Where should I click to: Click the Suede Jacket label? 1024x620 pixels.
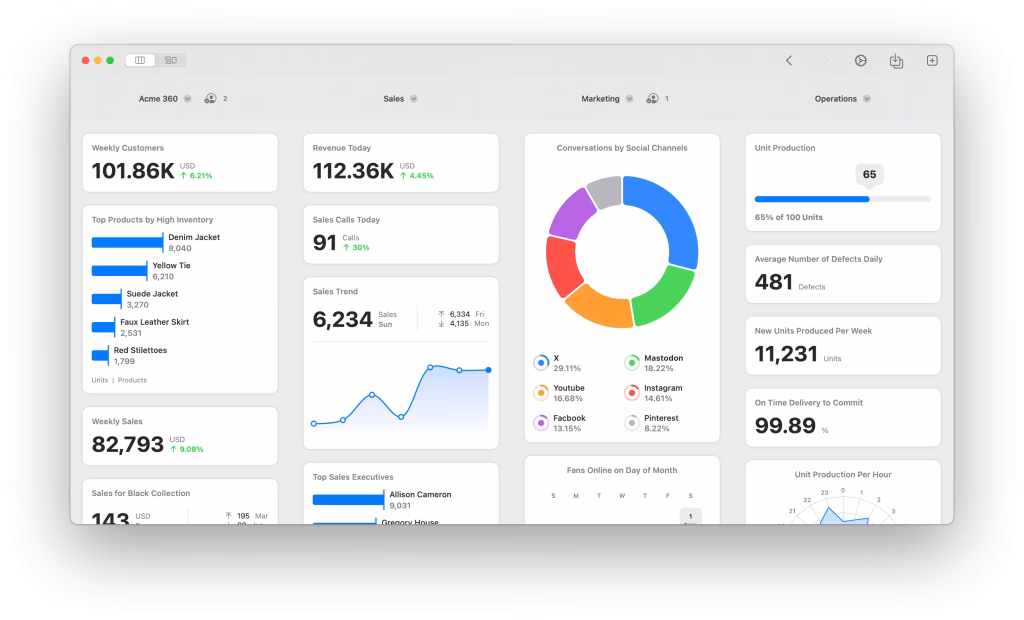tap(152, 294)
